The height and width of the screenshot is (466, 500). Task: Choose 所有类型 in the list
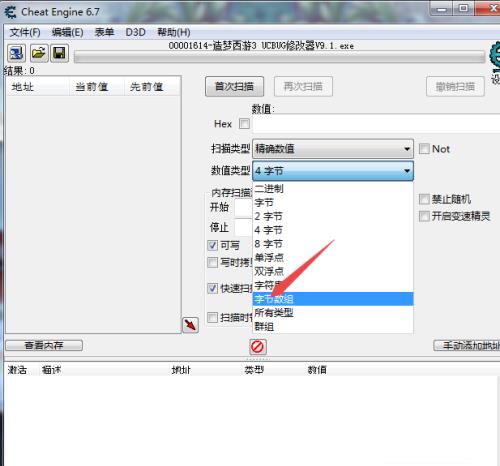coord(333,313)
